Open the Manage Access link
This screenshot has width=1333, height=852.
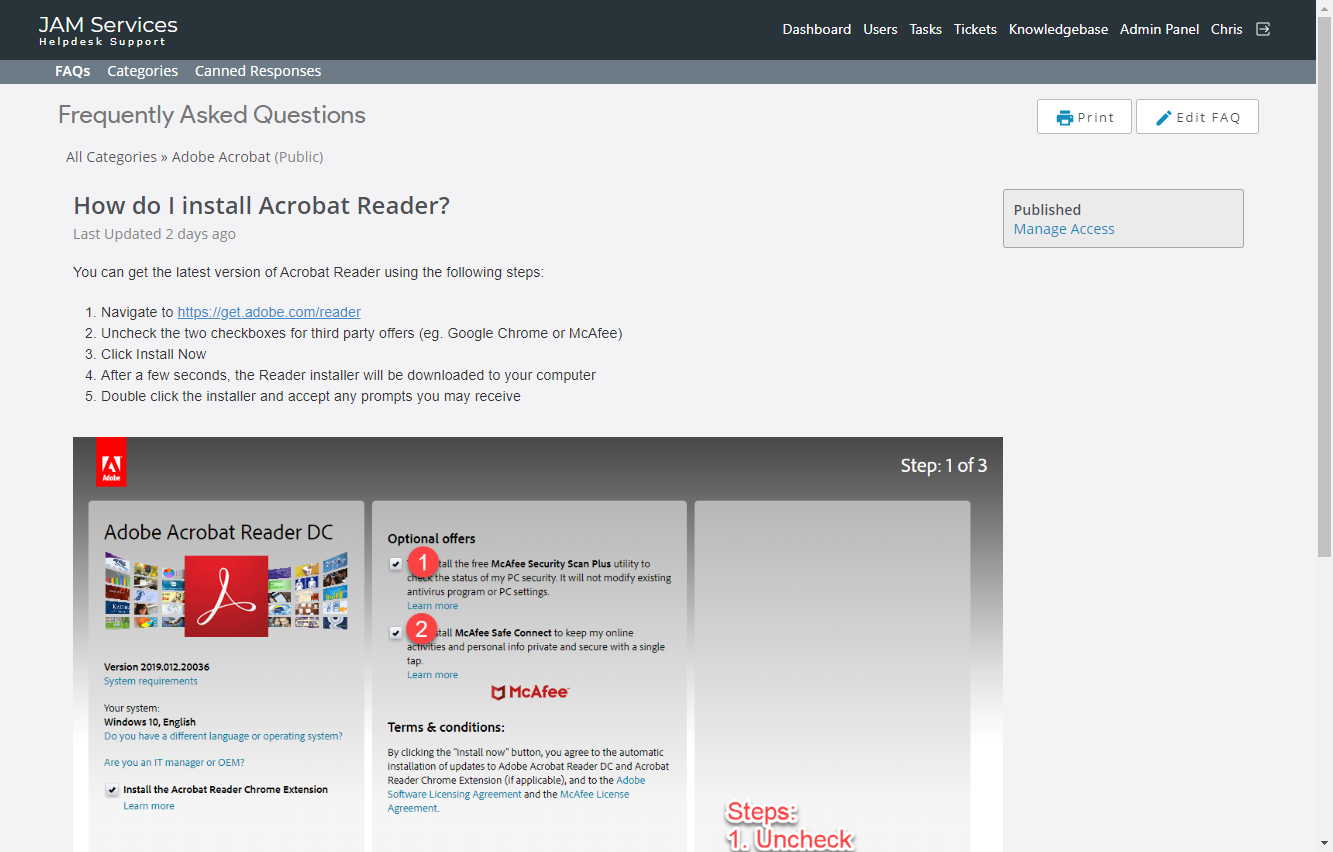coord(1064,229)
